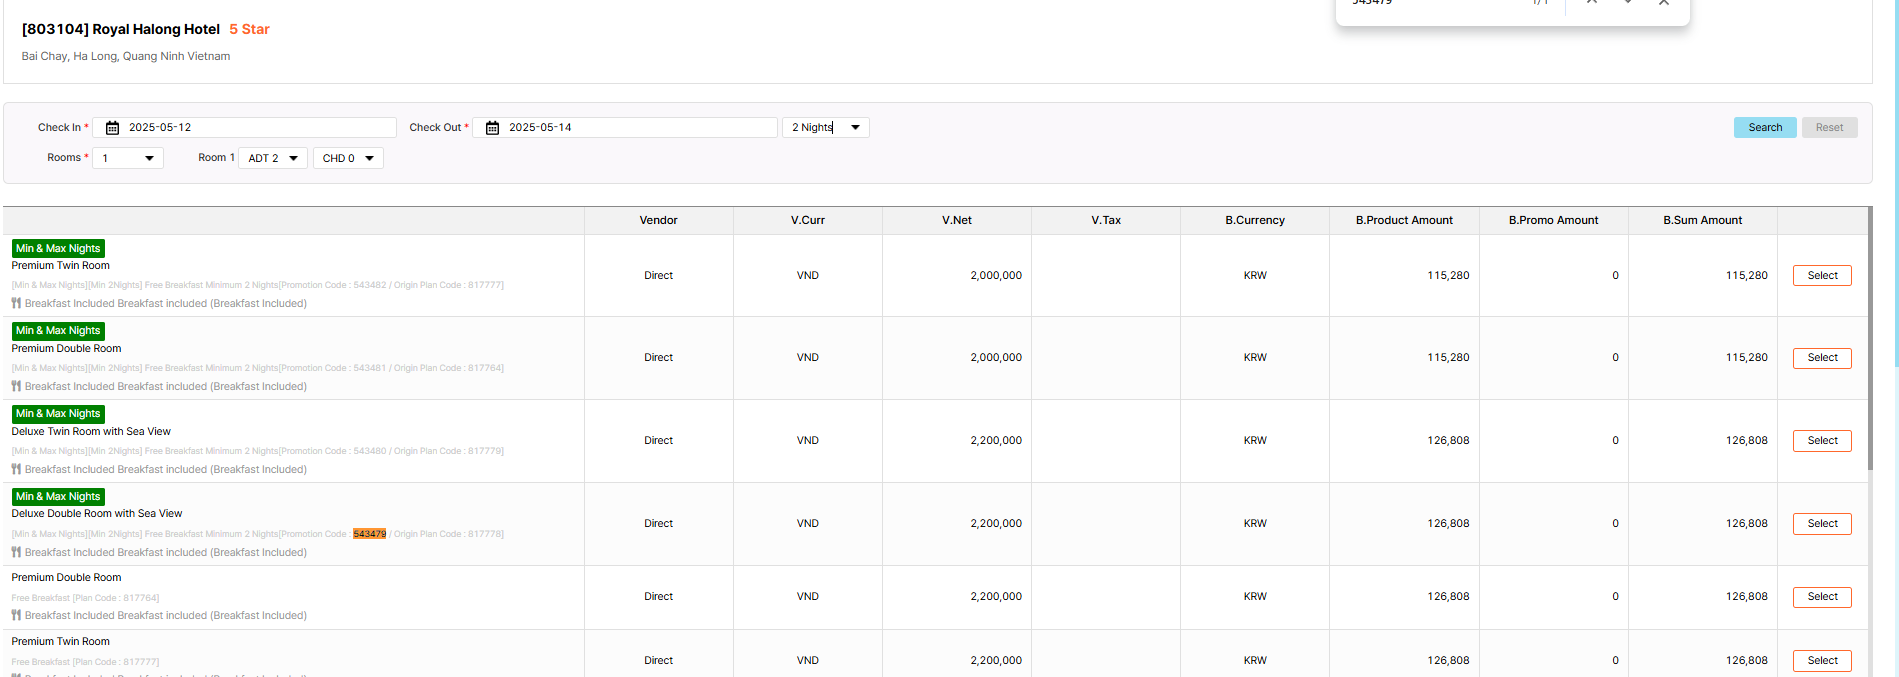Click the B.Product Amount column header

1404,221
